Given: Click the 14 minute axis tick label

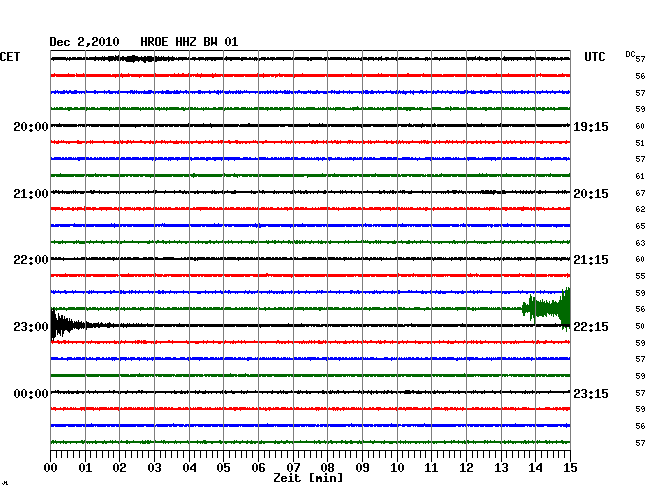Looking at the screenshot, I should [x=535, y=468].
